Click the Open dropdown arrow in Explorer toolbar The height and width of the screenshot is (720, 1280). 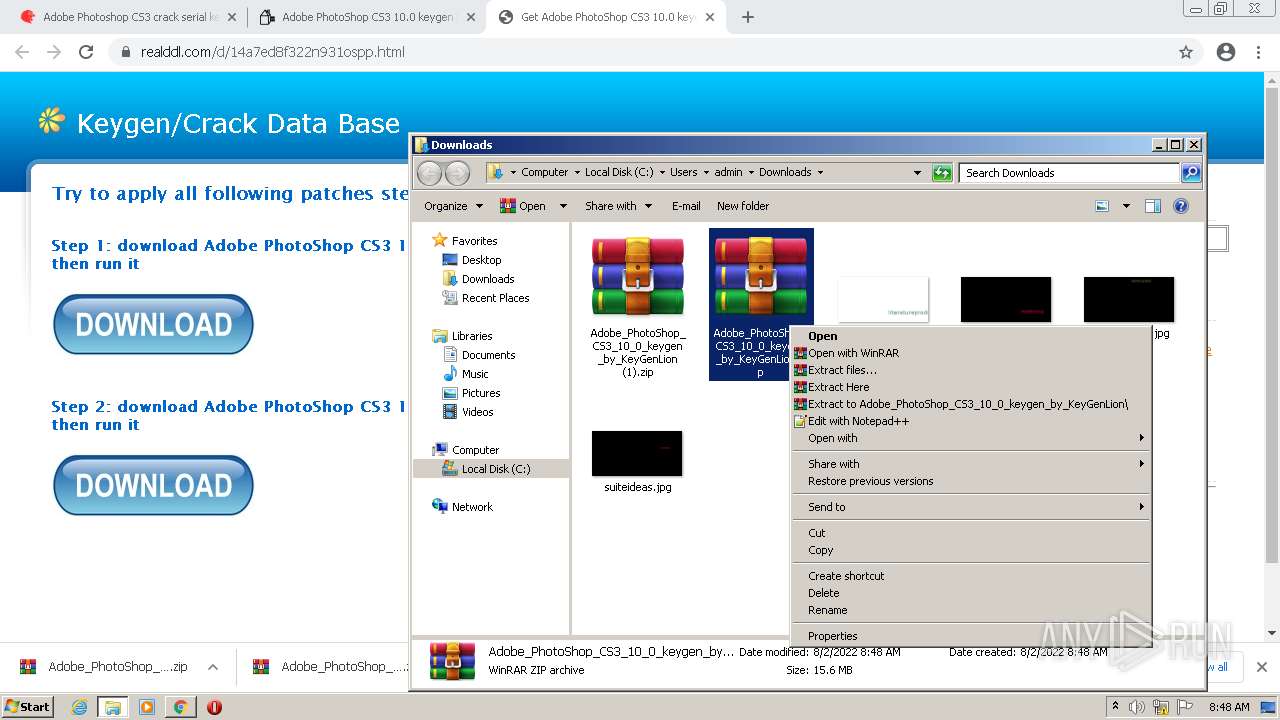point(563,206)
